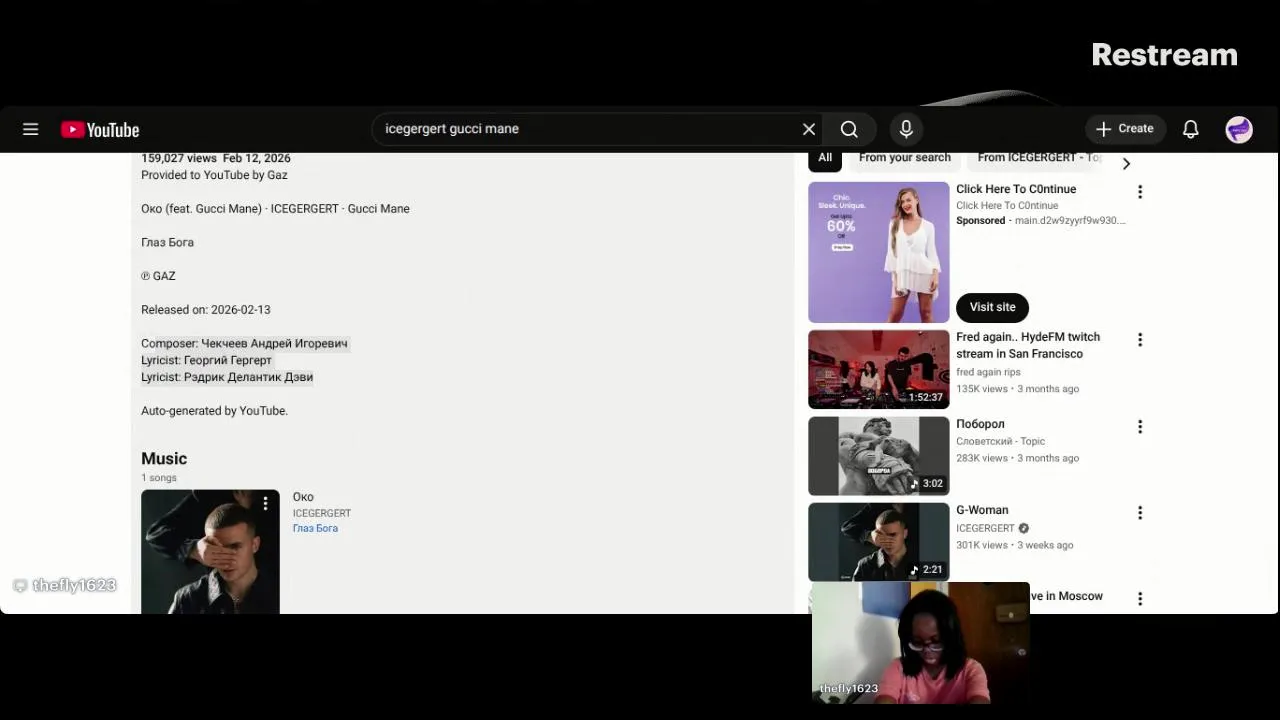Open G-Woman video thumbnail

pos(878,542)
